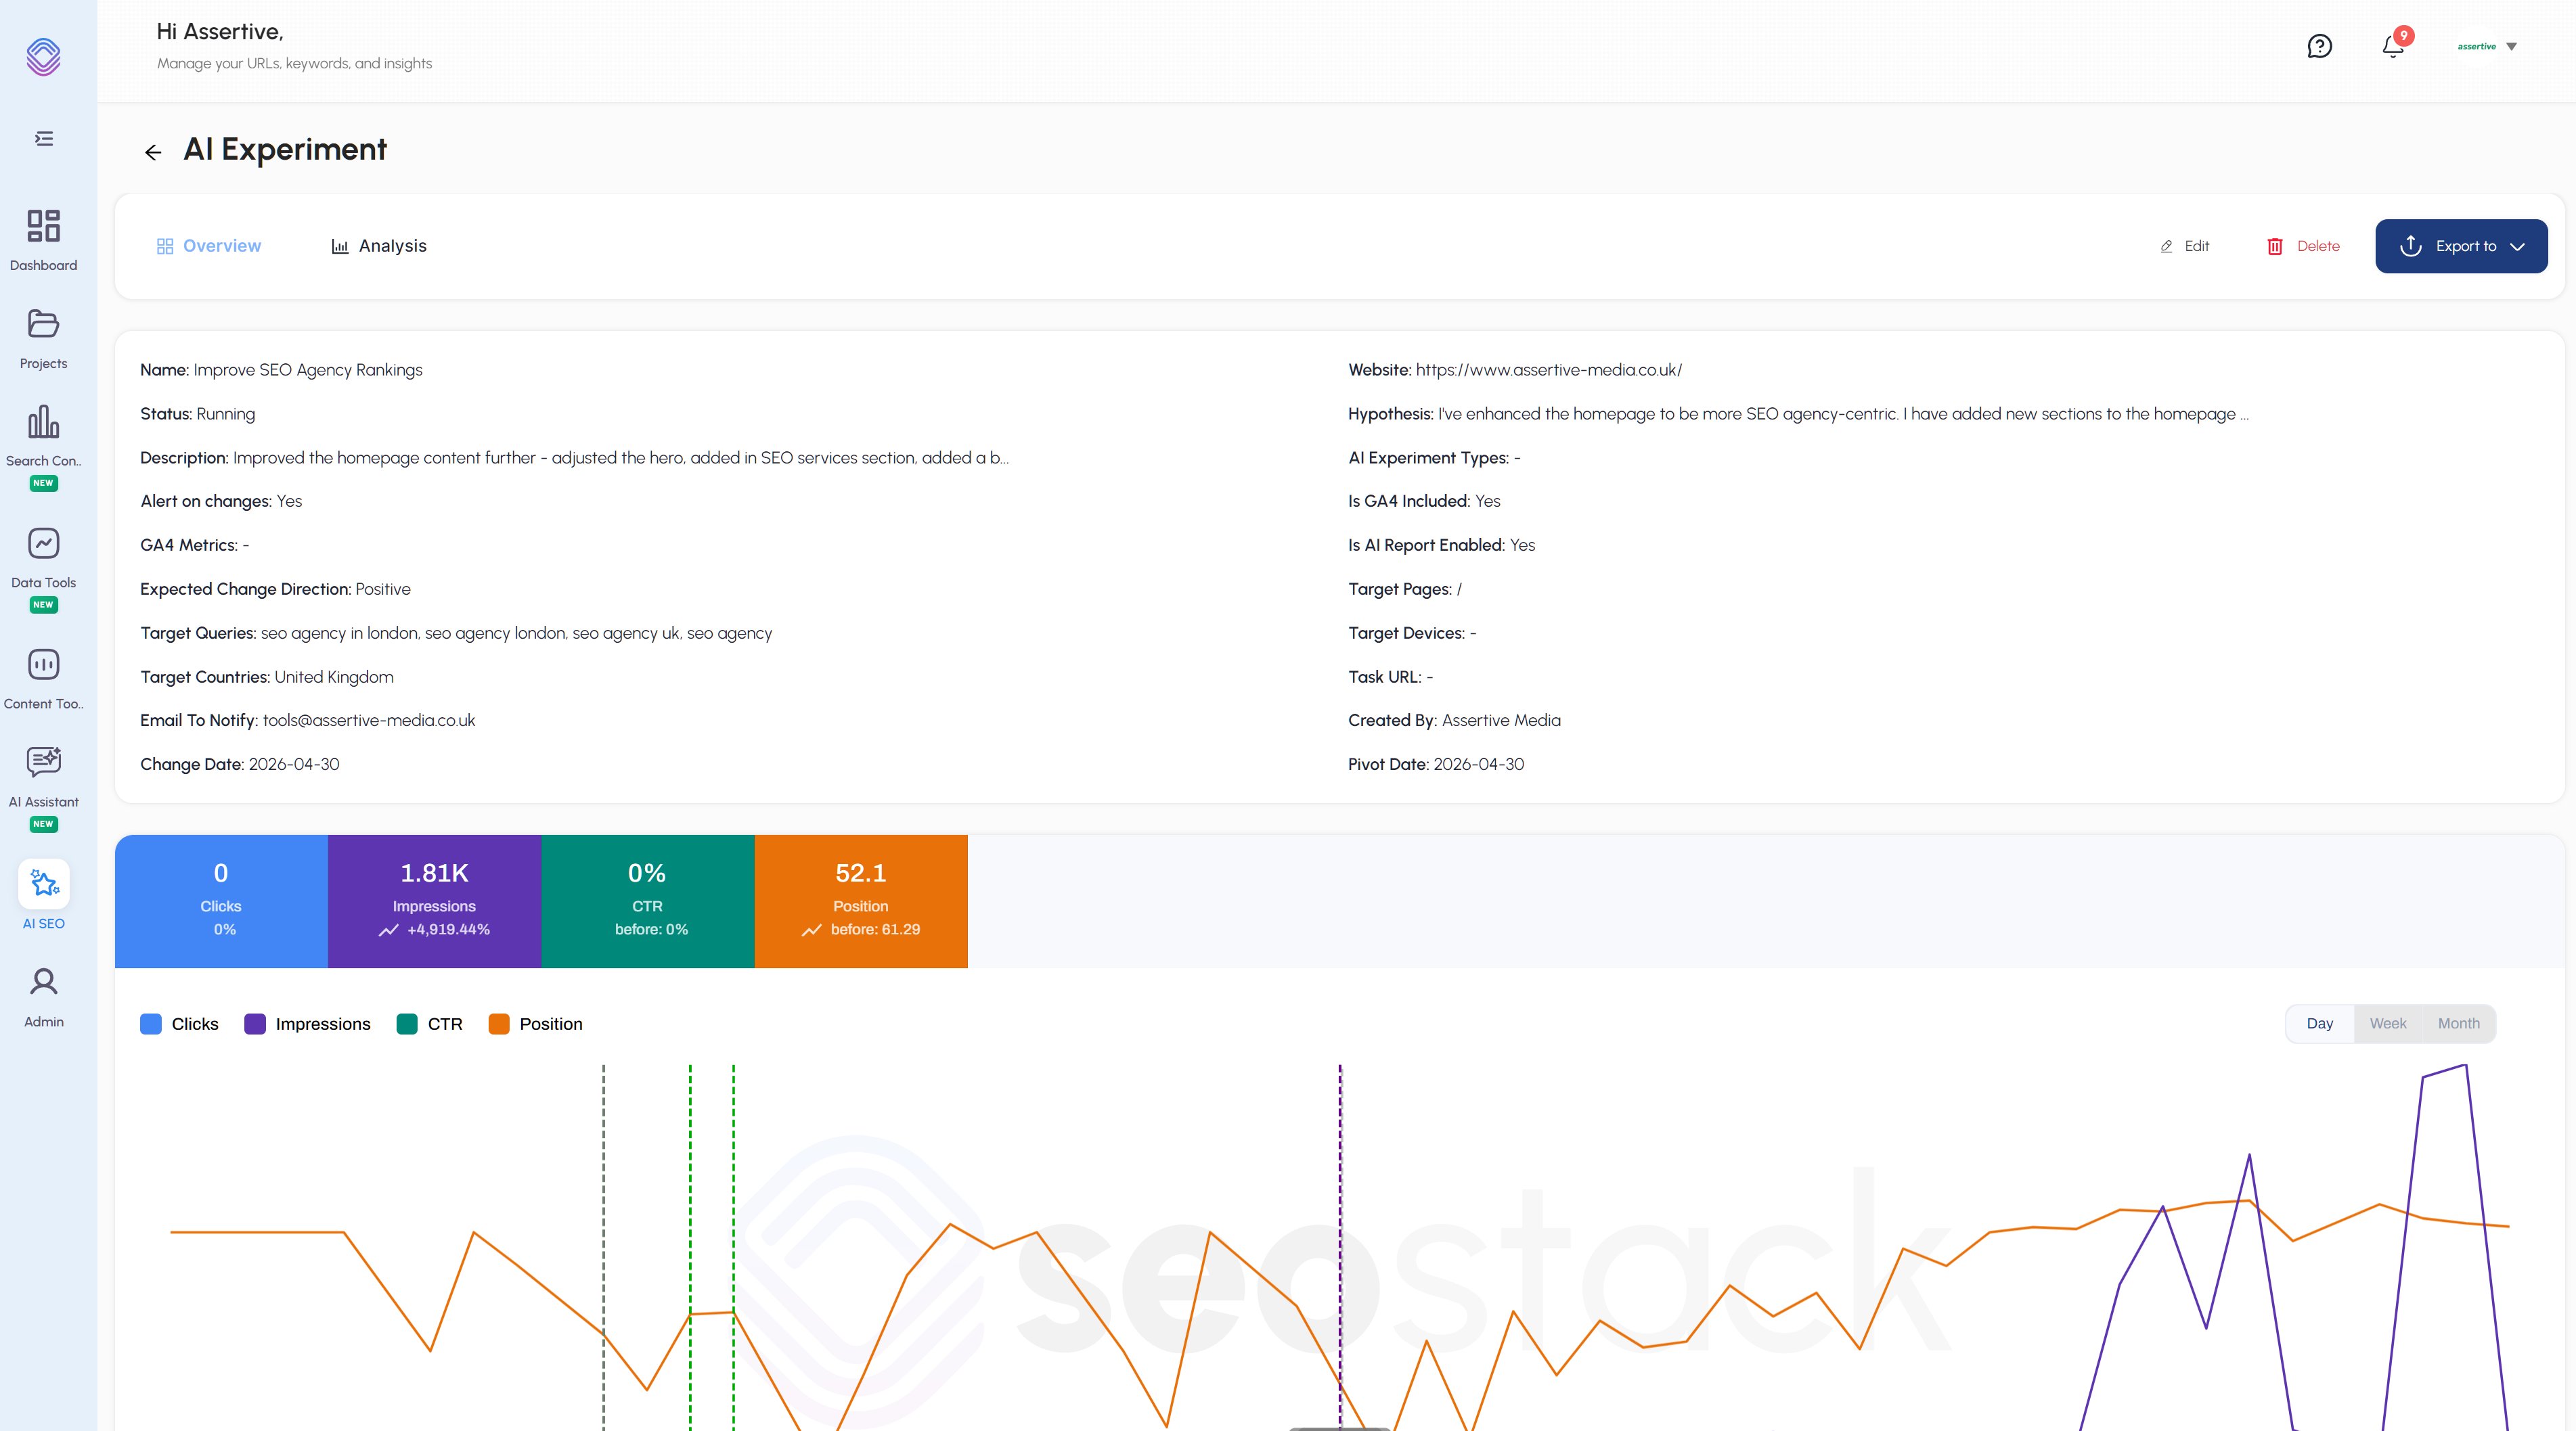The image size is (2576, 1431).
Task: Click the tools@assertive-media.co.uk email
Action: [368, 720]
